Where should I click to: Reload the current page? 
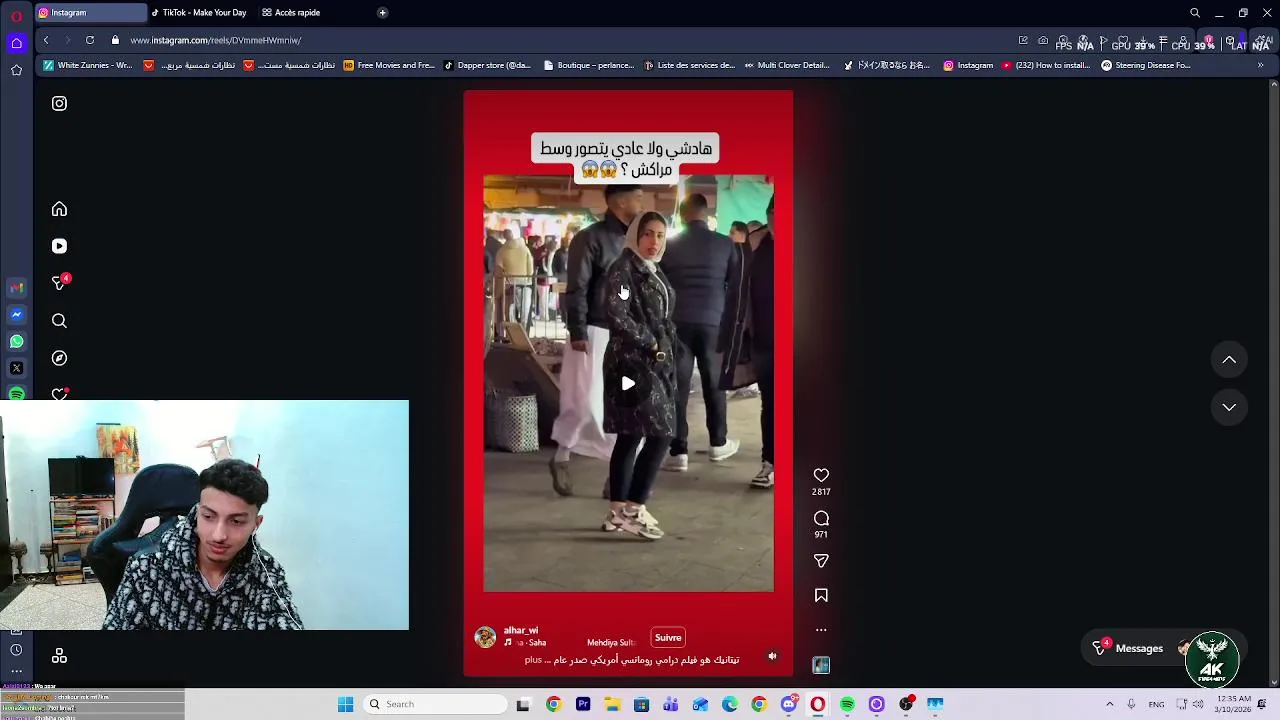[90, 40]
